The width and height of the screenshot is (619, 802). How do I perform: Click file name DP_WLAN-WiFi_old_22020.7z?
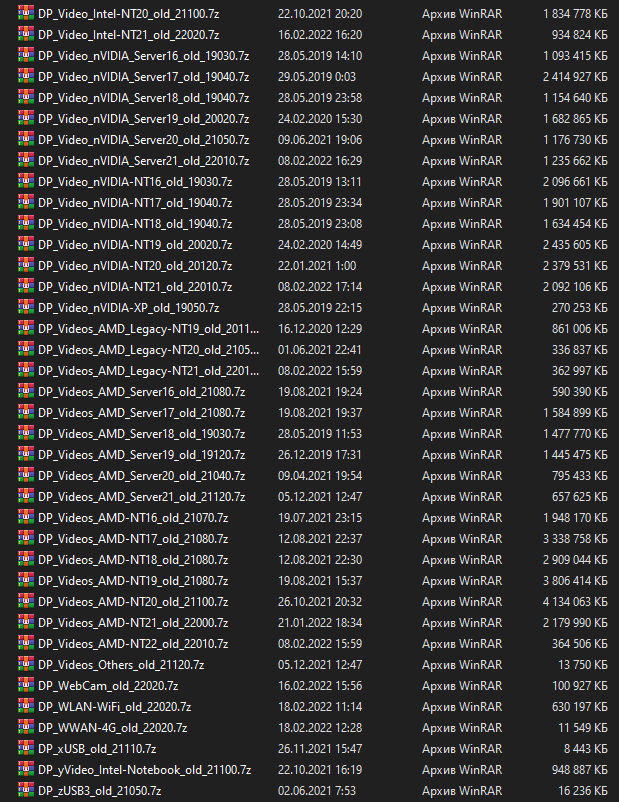[115, 706]
